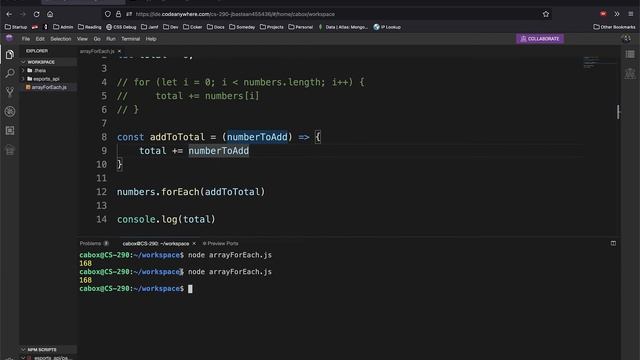This screenshot has width=640, height=360.
Task: Open the Extensions view icon in activity bar
Action: 10,130
